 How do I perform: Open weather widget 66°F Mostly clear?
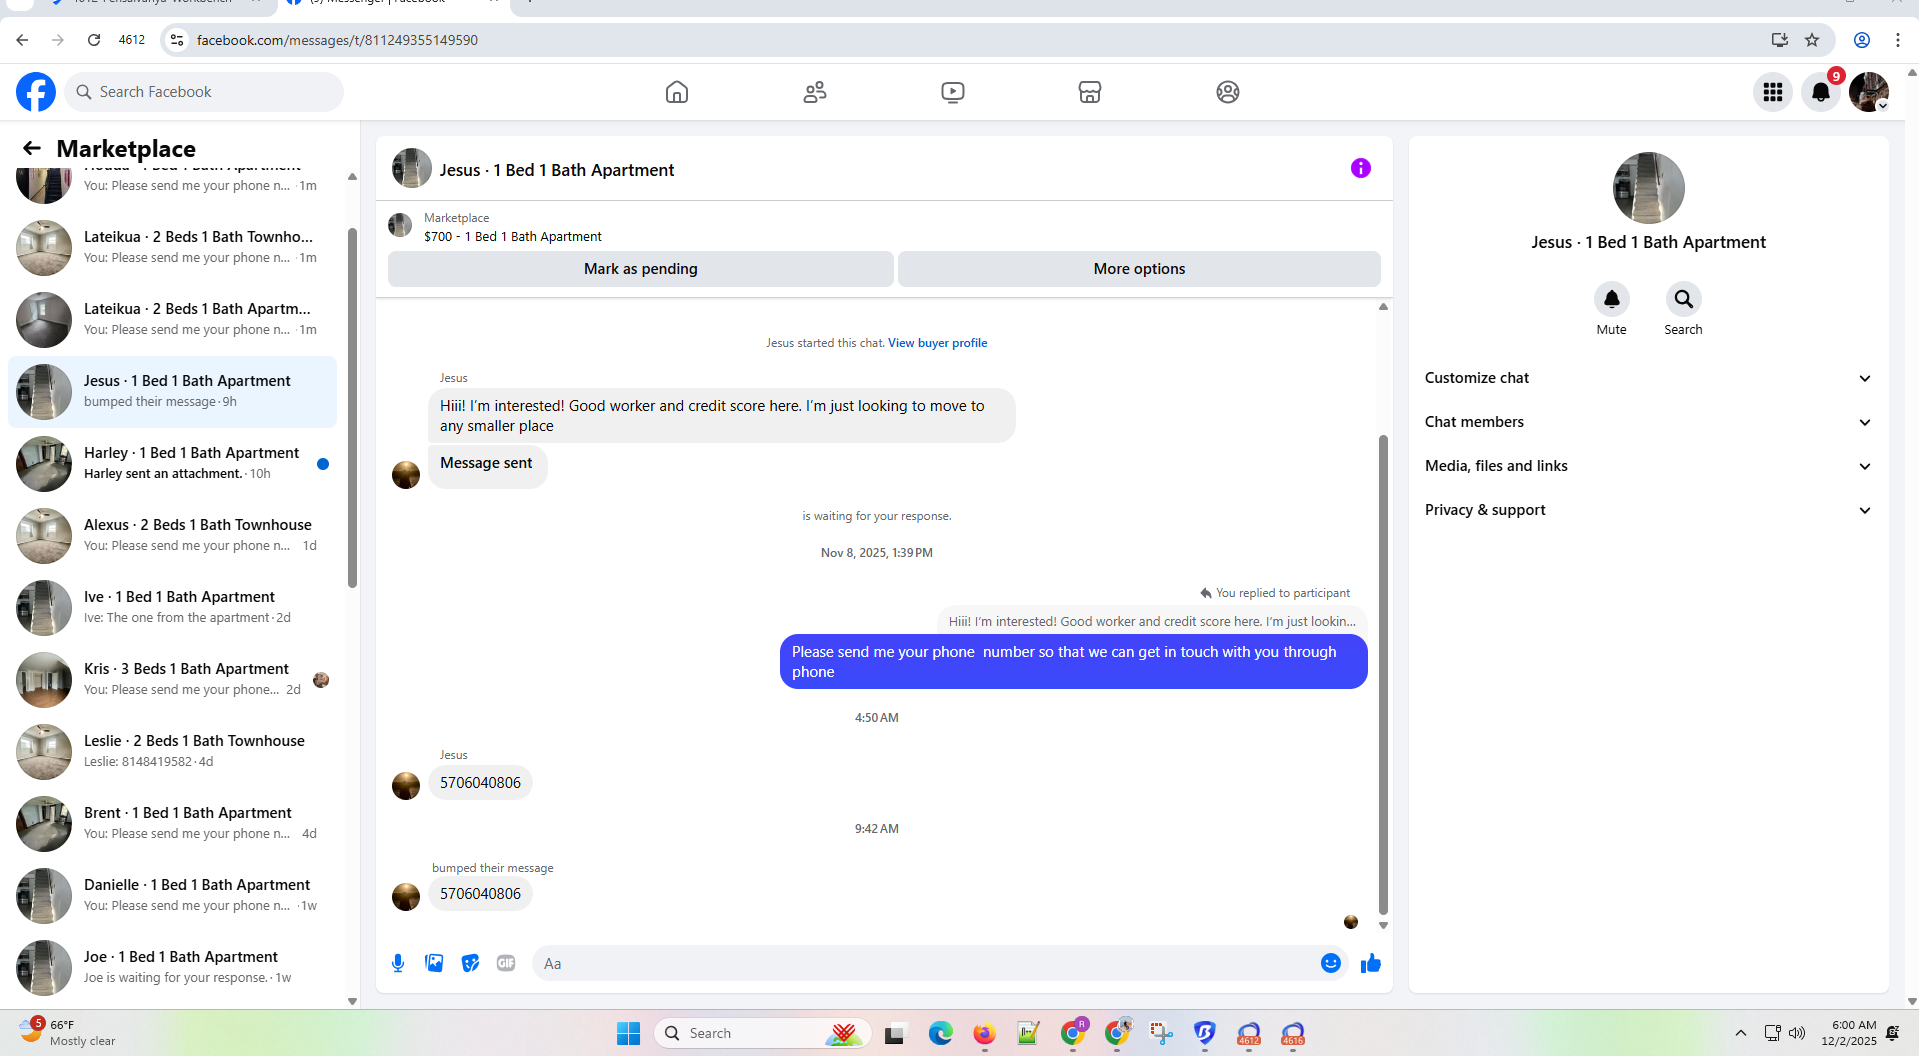pos(68,1032)
